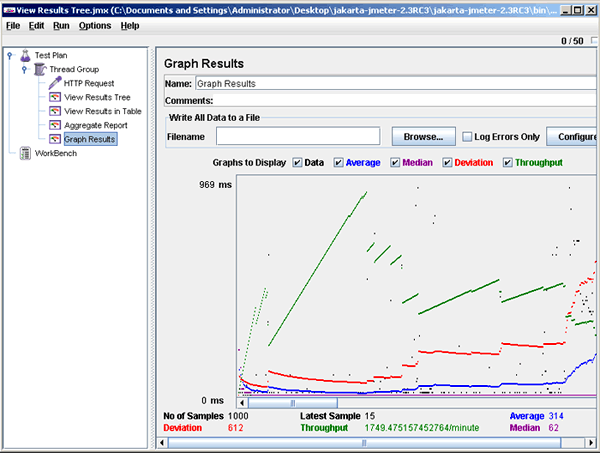
Task: Uncheck the Data graph checkbox
Action: pos(297,163)
